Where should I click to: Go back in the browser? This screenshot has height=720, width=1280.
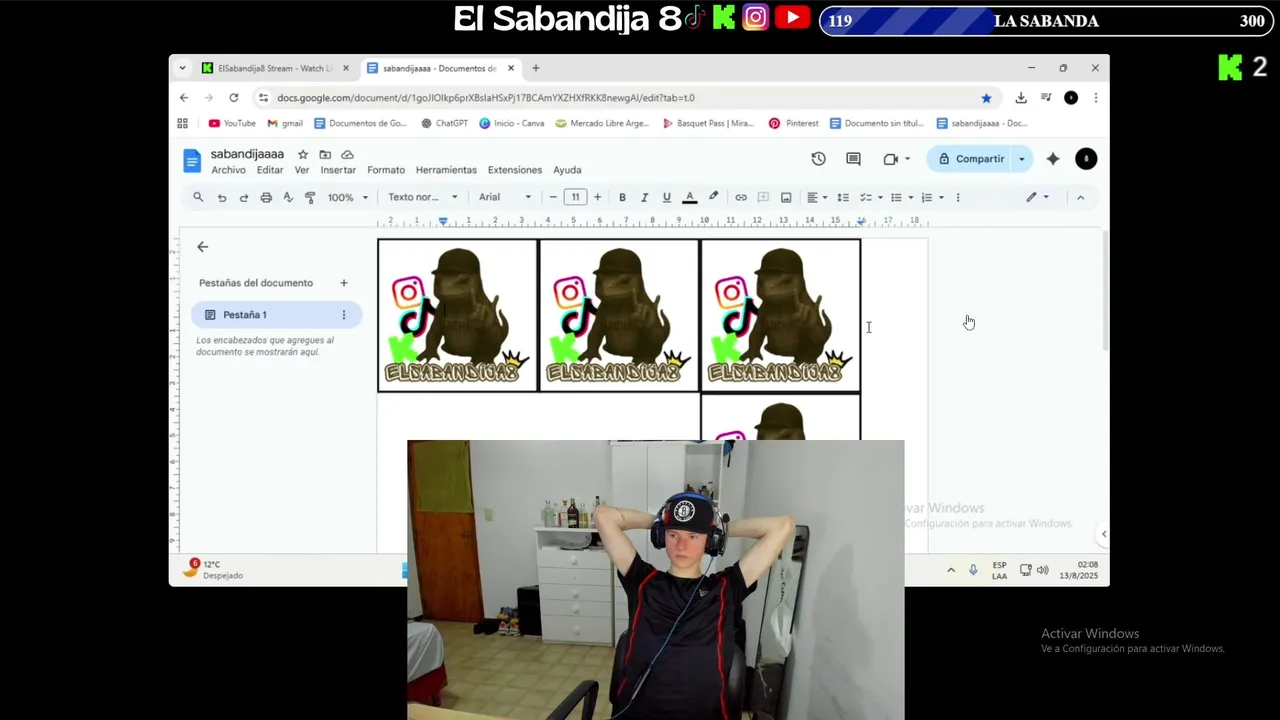pos(184,98)
